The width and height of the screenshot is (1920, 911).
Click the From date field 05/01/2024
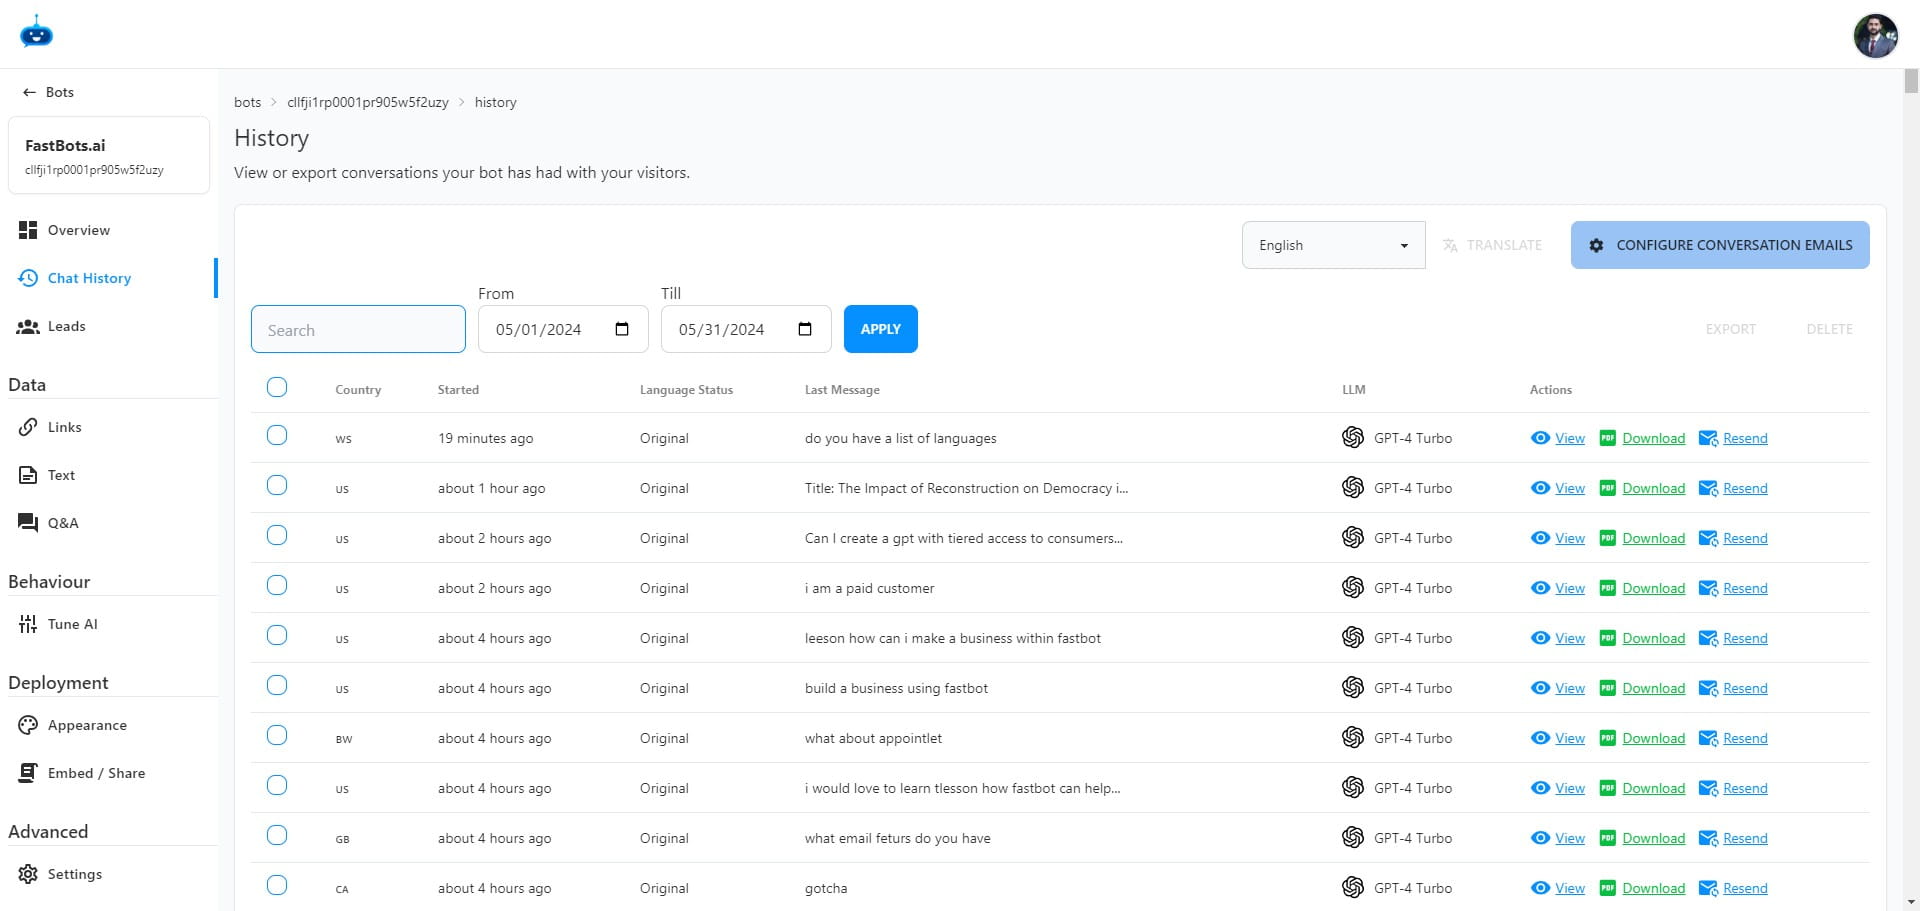pos(563,329)
